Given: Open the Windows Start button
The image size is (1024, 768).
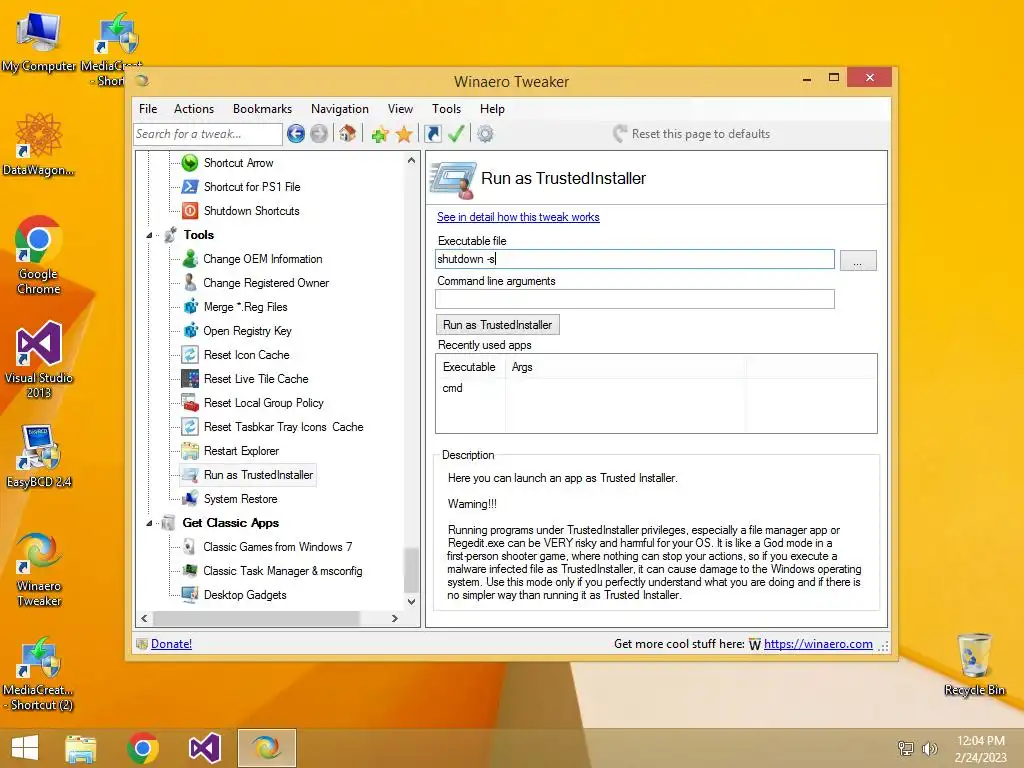Looking at the screenshot, I should tap(25, 748).
